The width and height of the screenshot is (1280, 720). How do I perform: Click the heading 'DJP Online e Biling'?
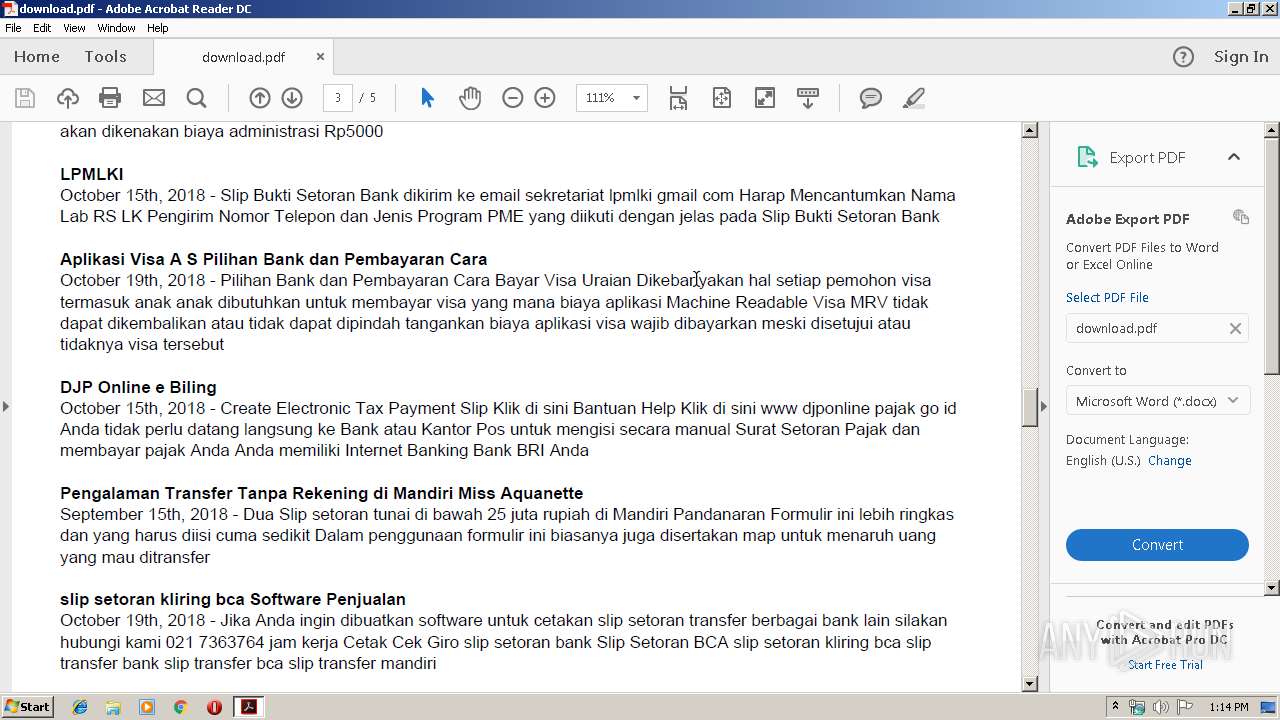(x=138, y=387)
